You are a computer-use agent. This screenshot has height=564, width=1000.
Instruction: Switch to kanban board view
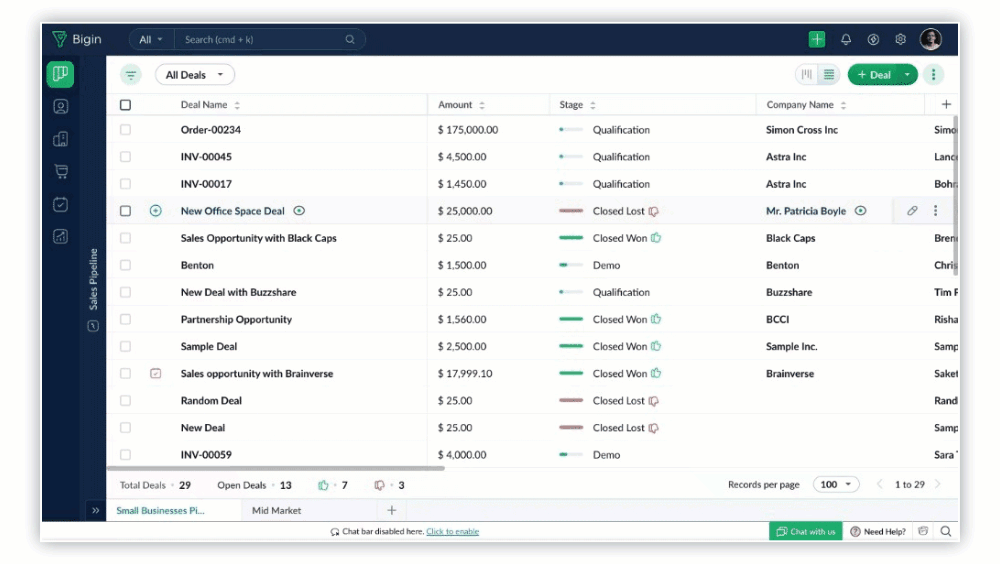807,75
